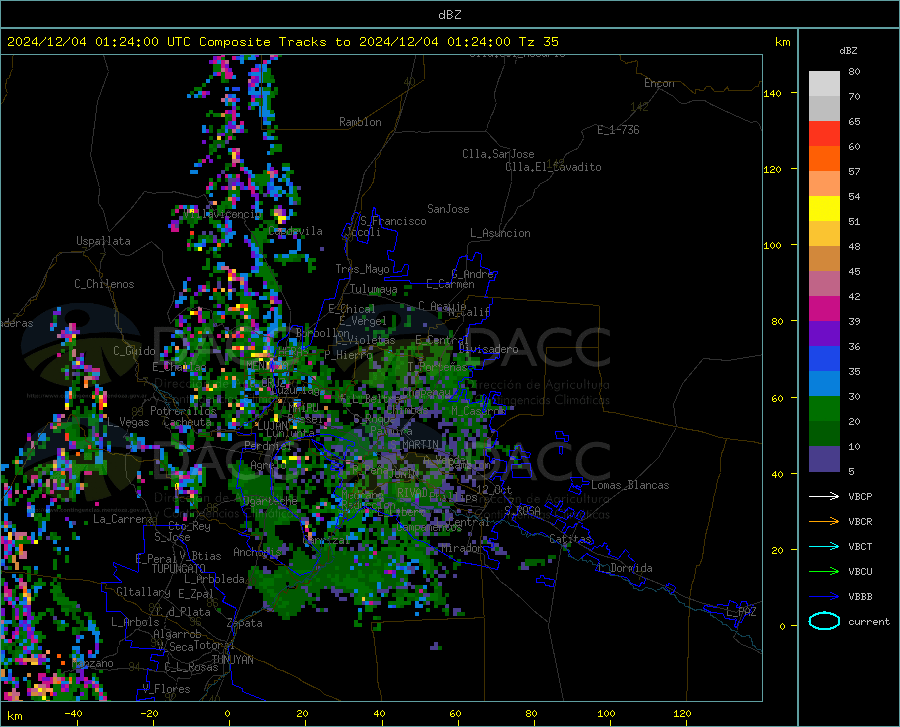Pick the slate swatch between 10 and 5
Viewport: 900px width, 727px height.
click(x=824, y=459)
